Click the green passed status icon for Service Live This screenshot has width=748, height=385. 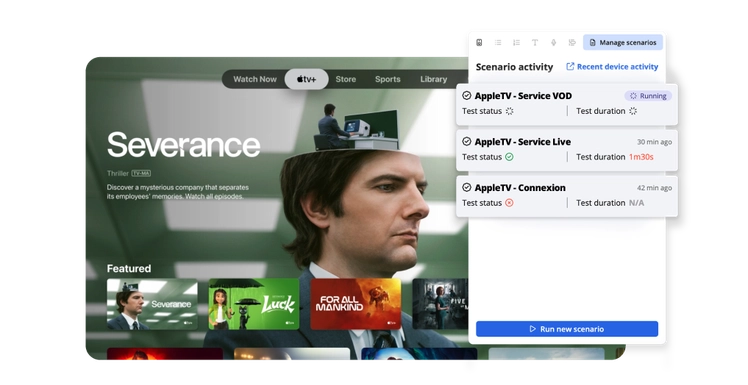point(509,157)
